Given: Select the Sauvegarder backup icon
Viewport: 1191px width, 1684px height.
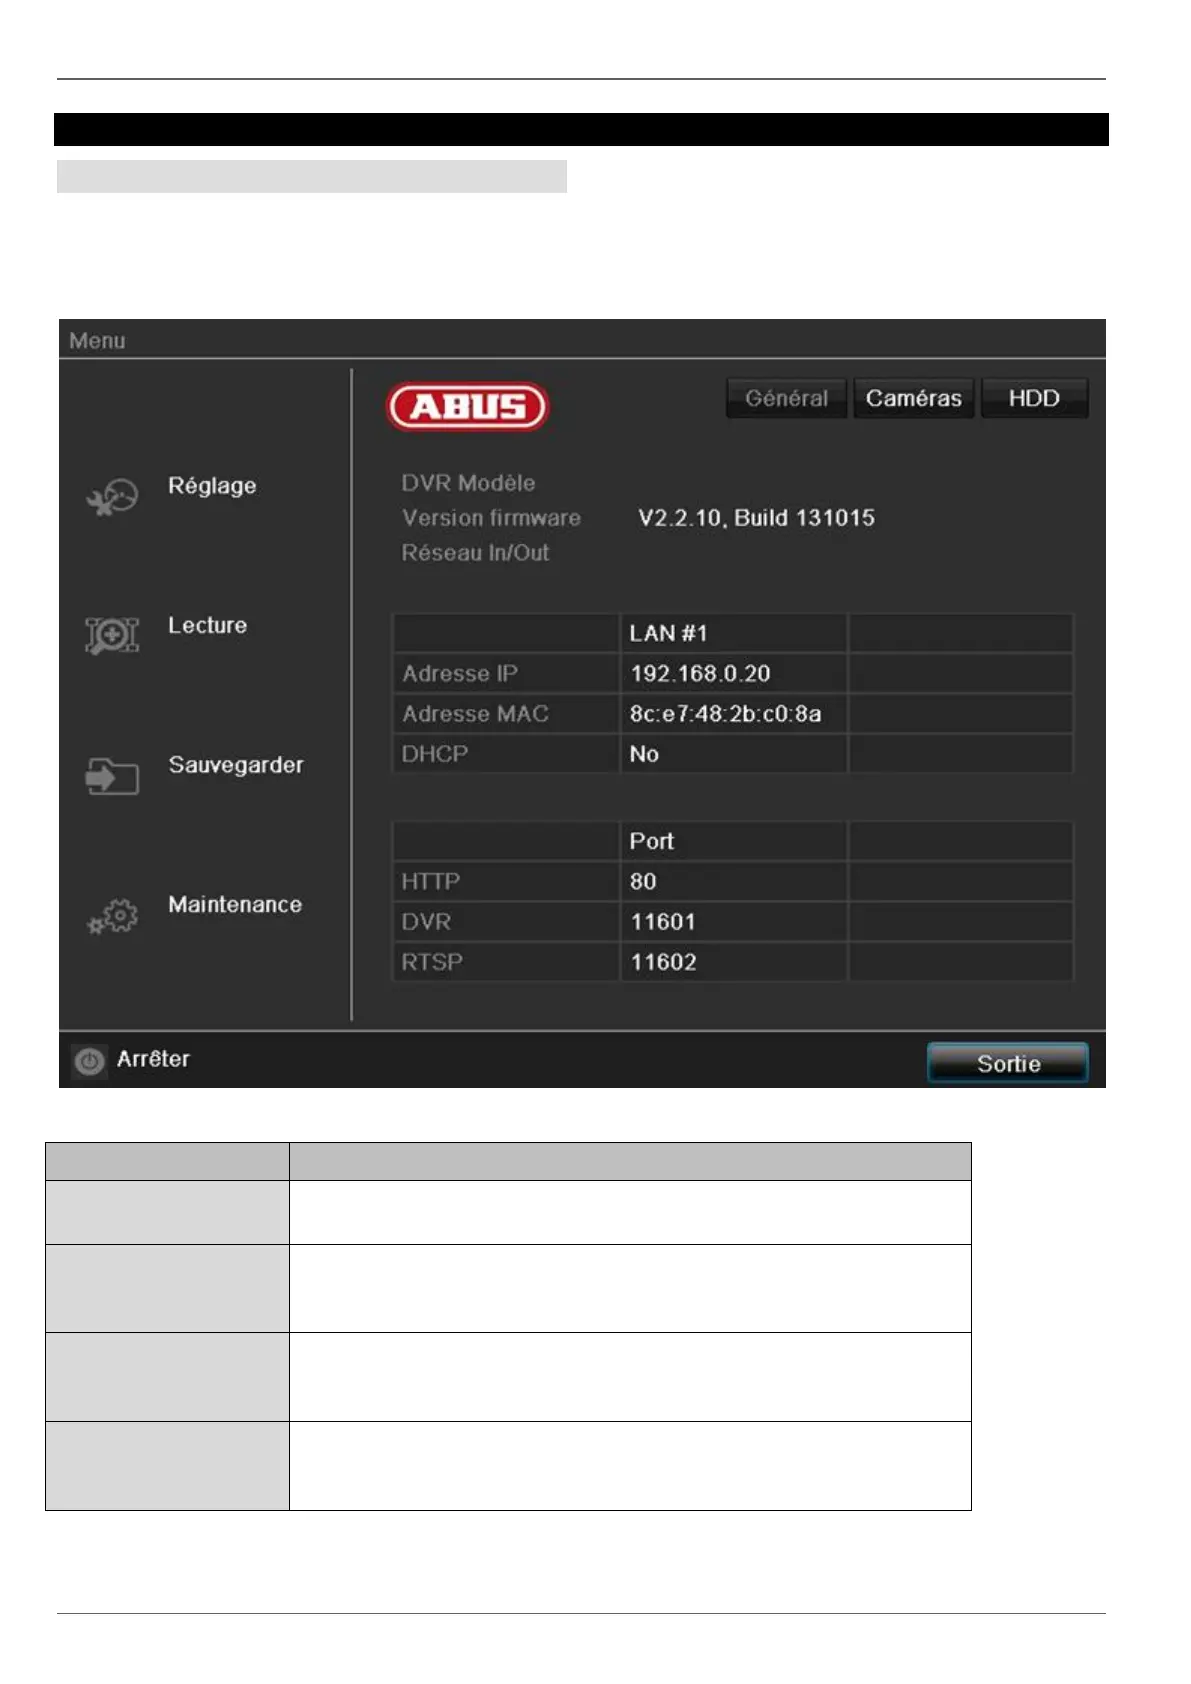Looking at the screenshot, I should pyautogui.click(x=112, y=776).
